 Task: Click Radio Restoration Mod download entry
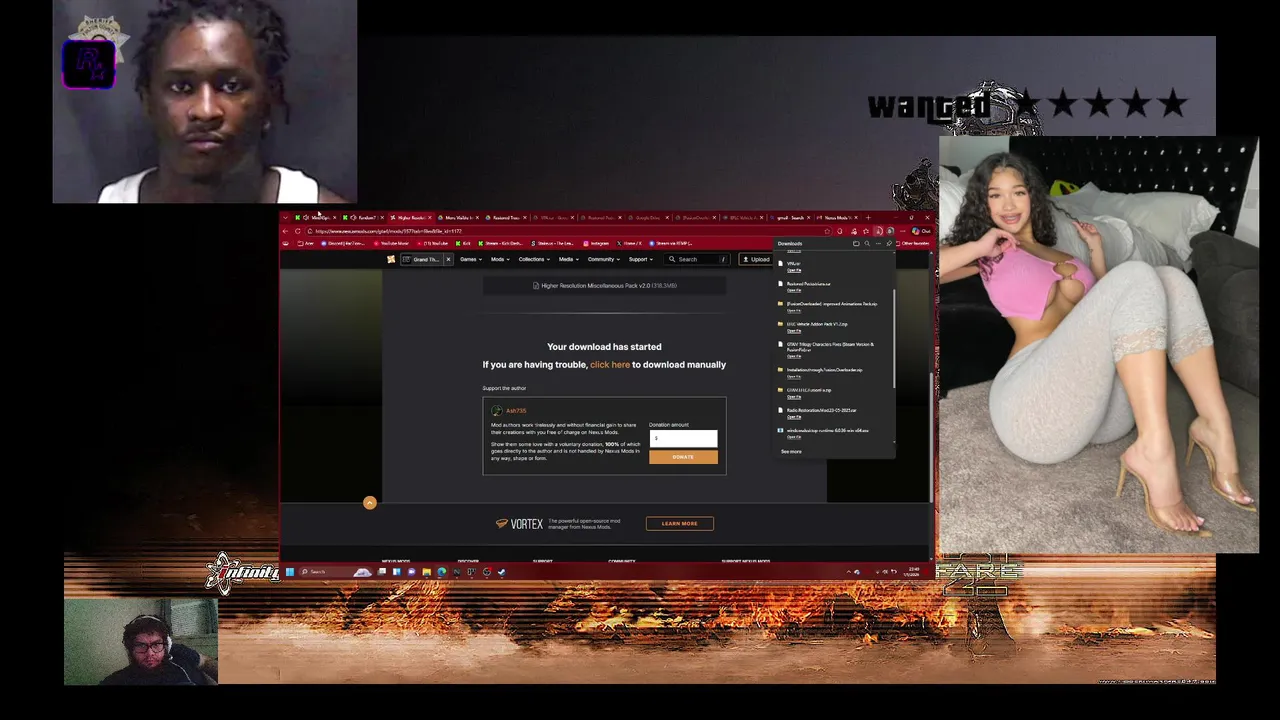(x=822, y=410)
